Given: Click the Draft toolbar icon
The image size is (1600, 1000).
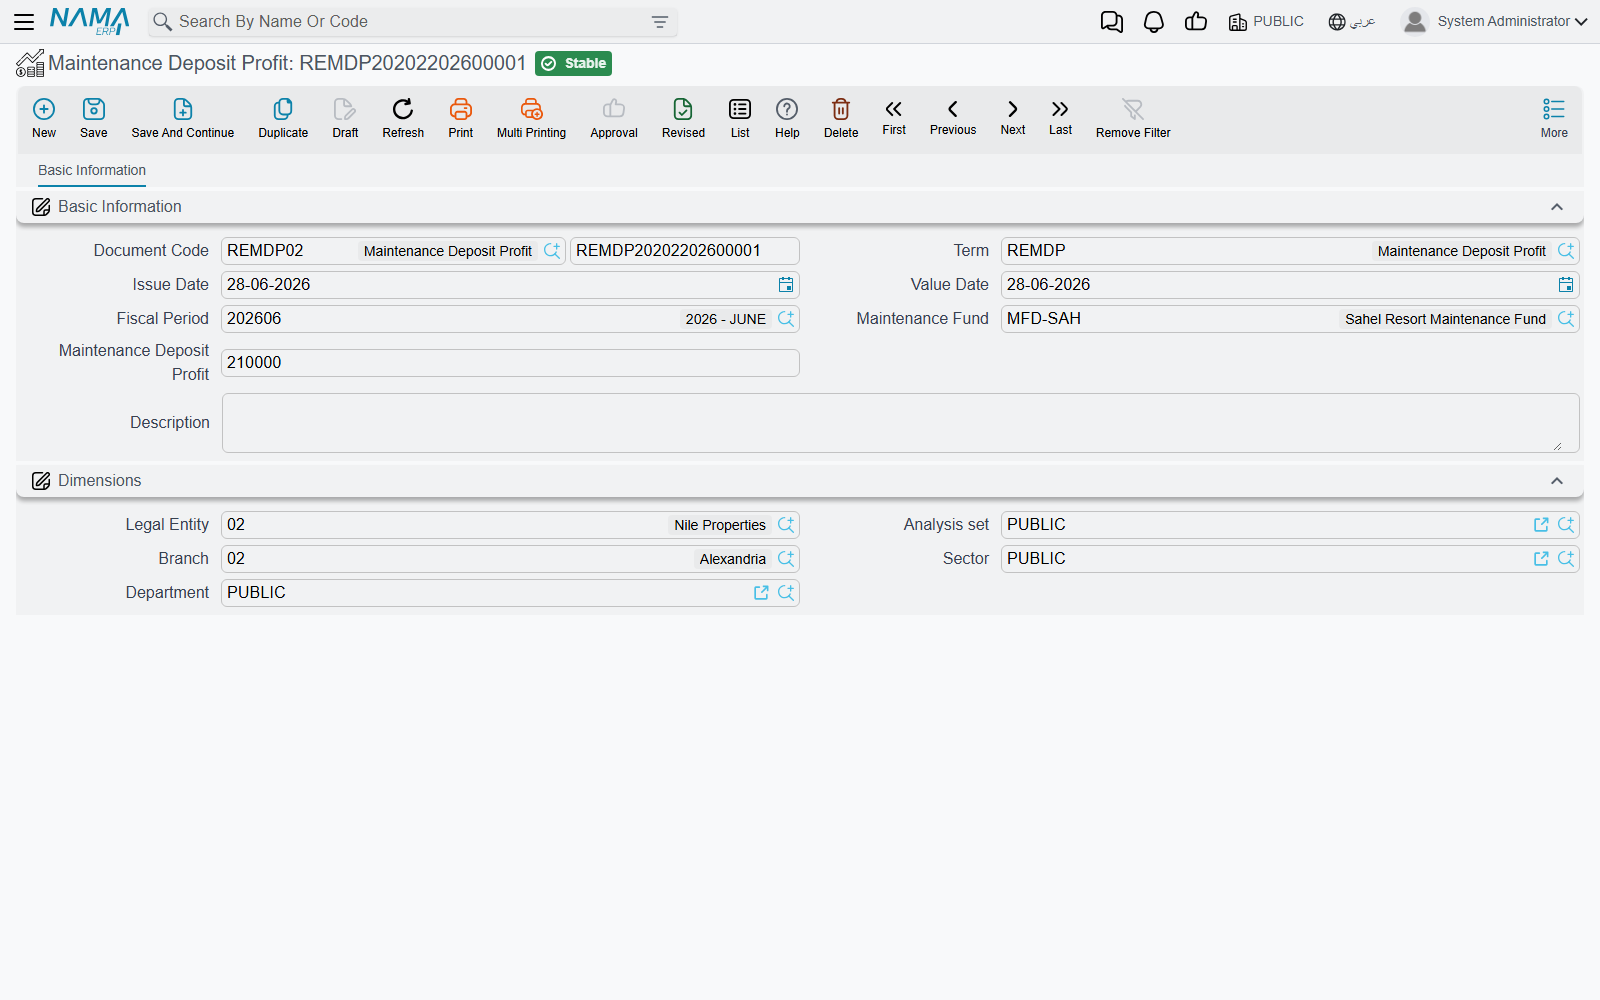Looking at the screenshot, I should [x=345, y=118].
